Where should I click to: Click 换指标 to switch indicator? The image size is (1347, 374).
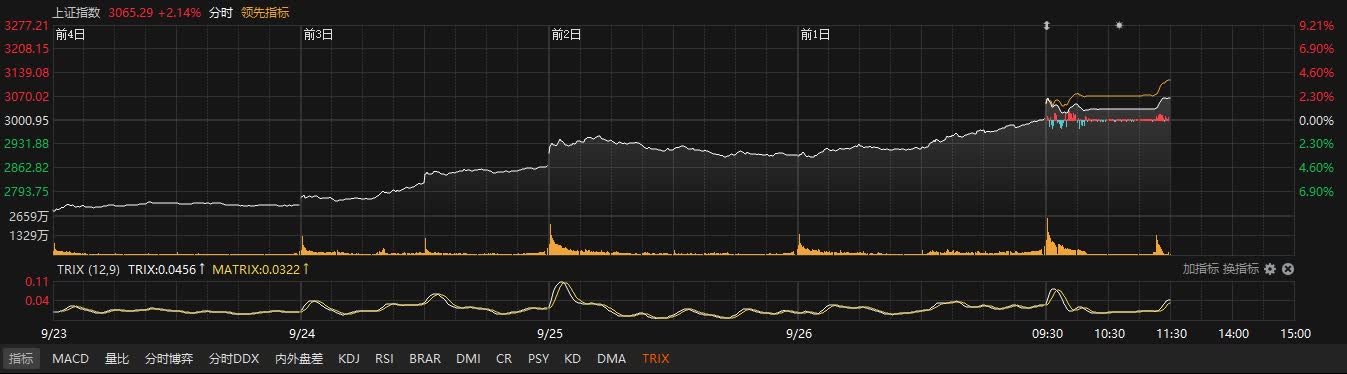tap(1241, 269)
